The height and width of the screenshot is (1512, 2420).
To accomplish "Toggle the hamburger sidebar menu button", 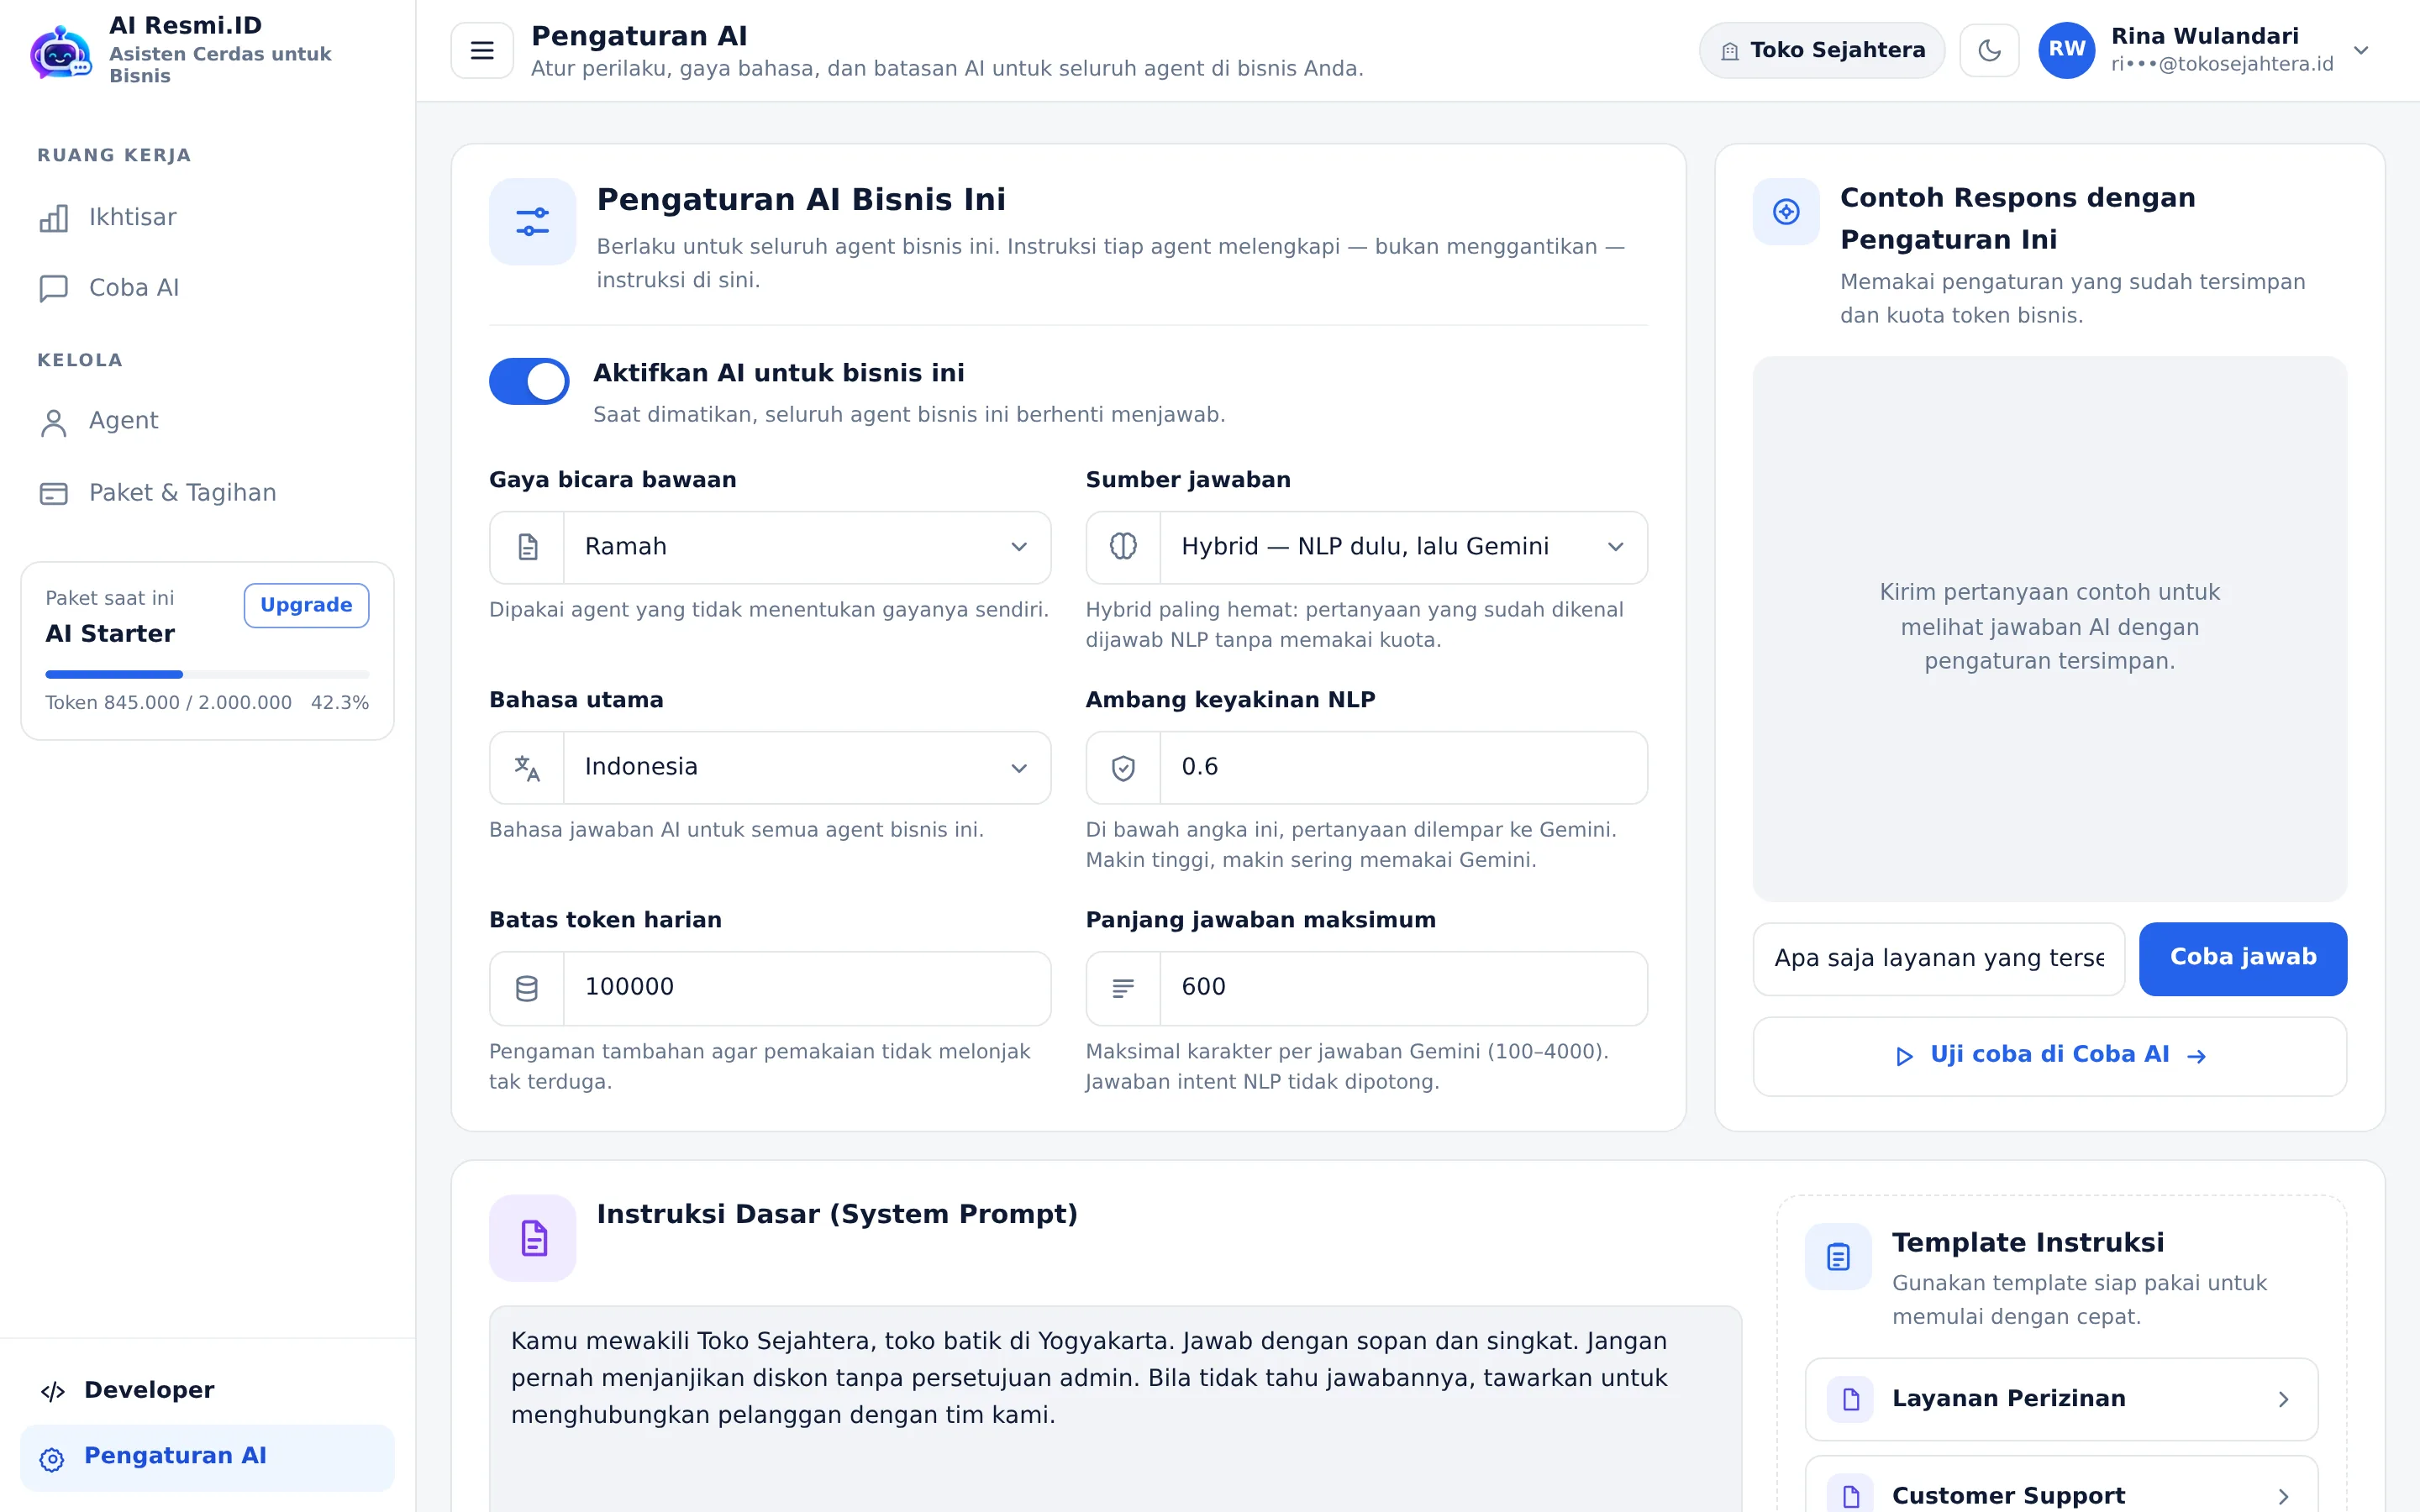I will pyautogui.click(x=482, y=50).
